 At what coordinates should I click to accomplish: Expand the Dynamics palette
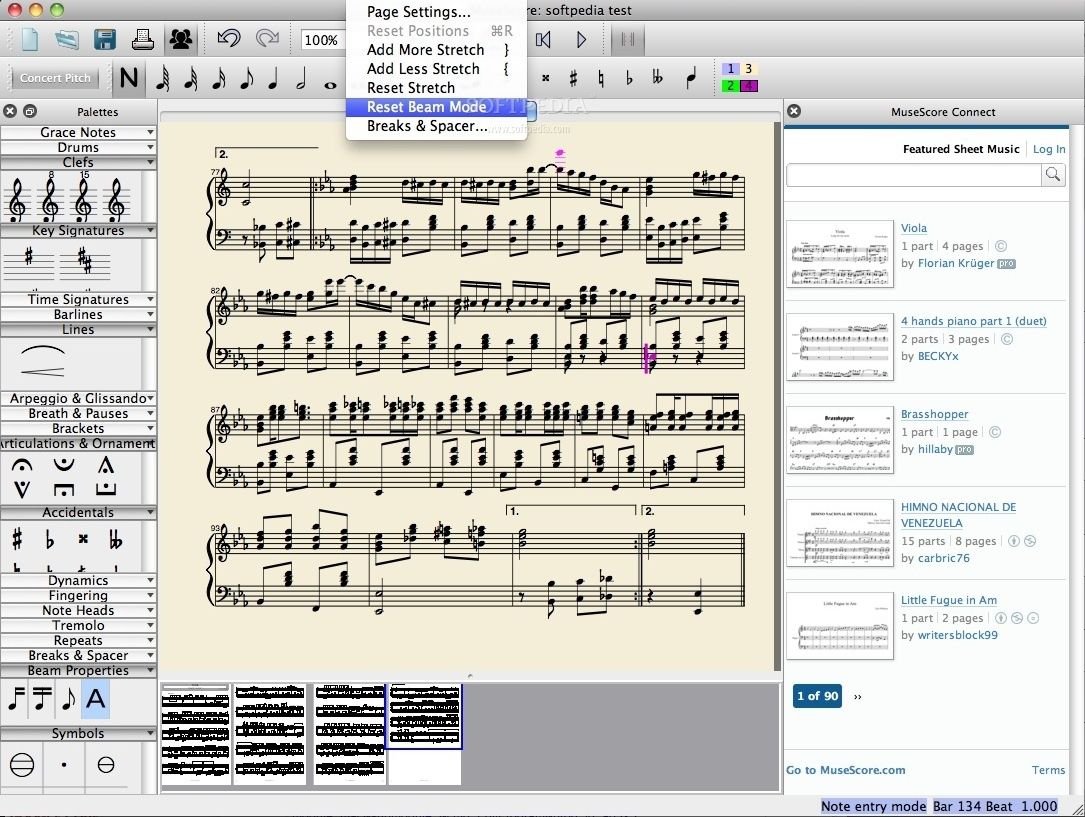[78, 580]
